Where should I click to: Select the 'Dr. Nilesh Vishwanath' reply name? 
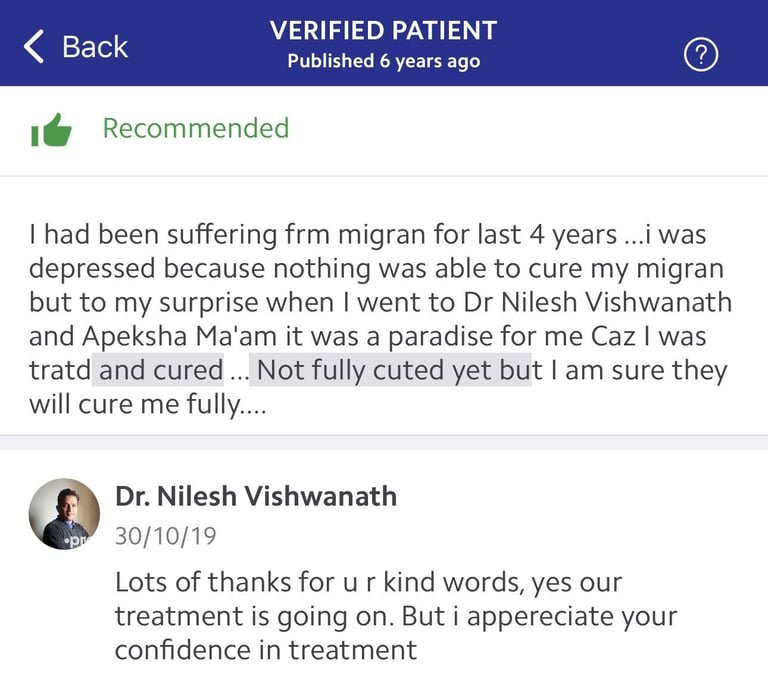[x=256, y=496]
